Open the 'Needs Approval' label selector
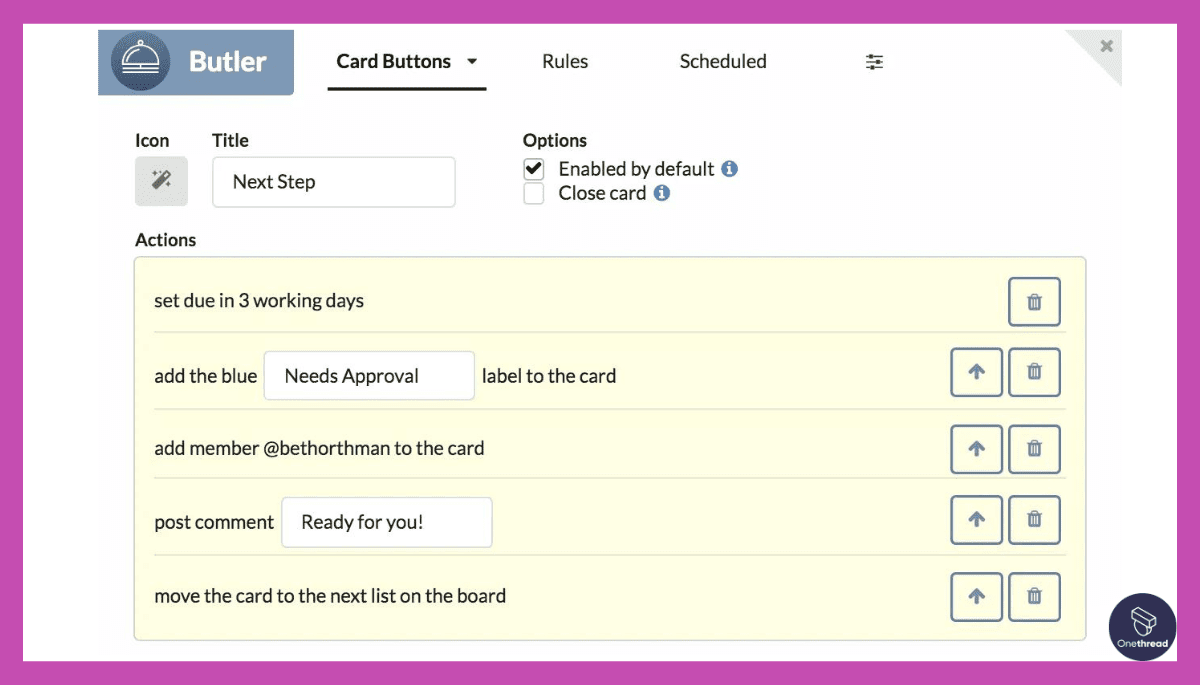The image size is (1200, 685). (x=368, y=375)
